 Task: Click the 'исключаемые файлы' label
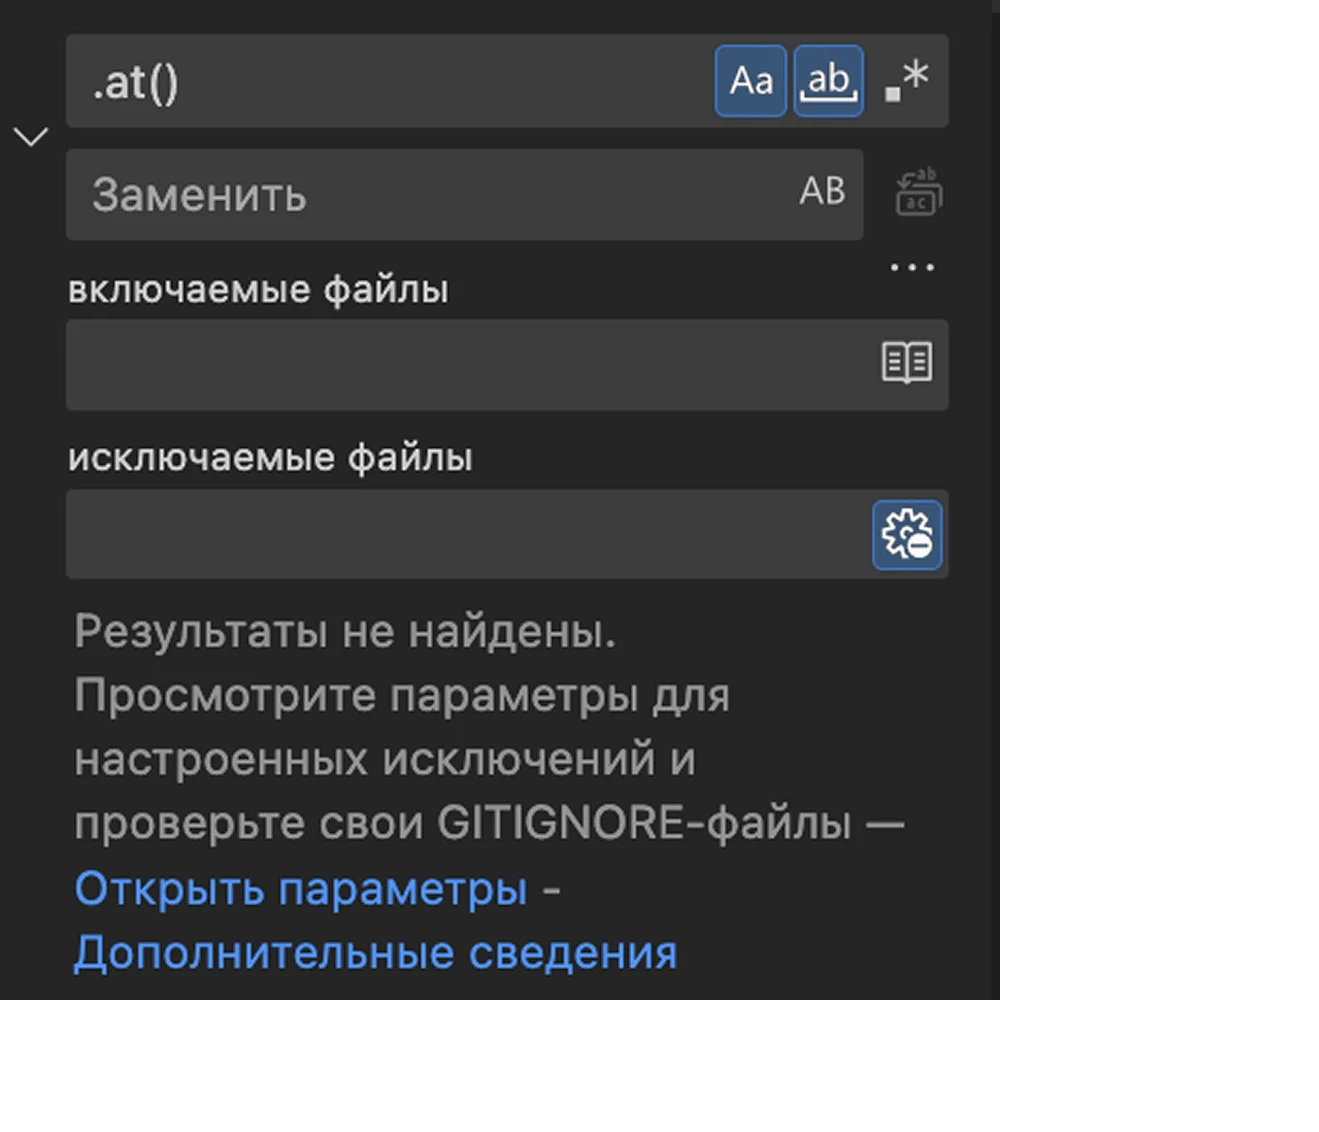pyautogui.click(x=270, y=457)
